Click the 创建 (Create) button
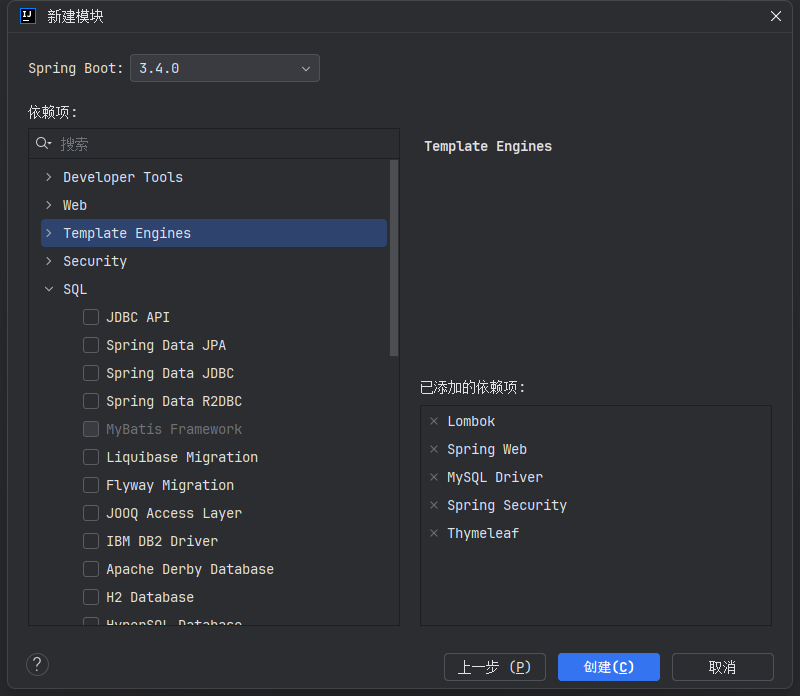The width and height of the screenshot is (800, 696). click(x=608, y=667)
